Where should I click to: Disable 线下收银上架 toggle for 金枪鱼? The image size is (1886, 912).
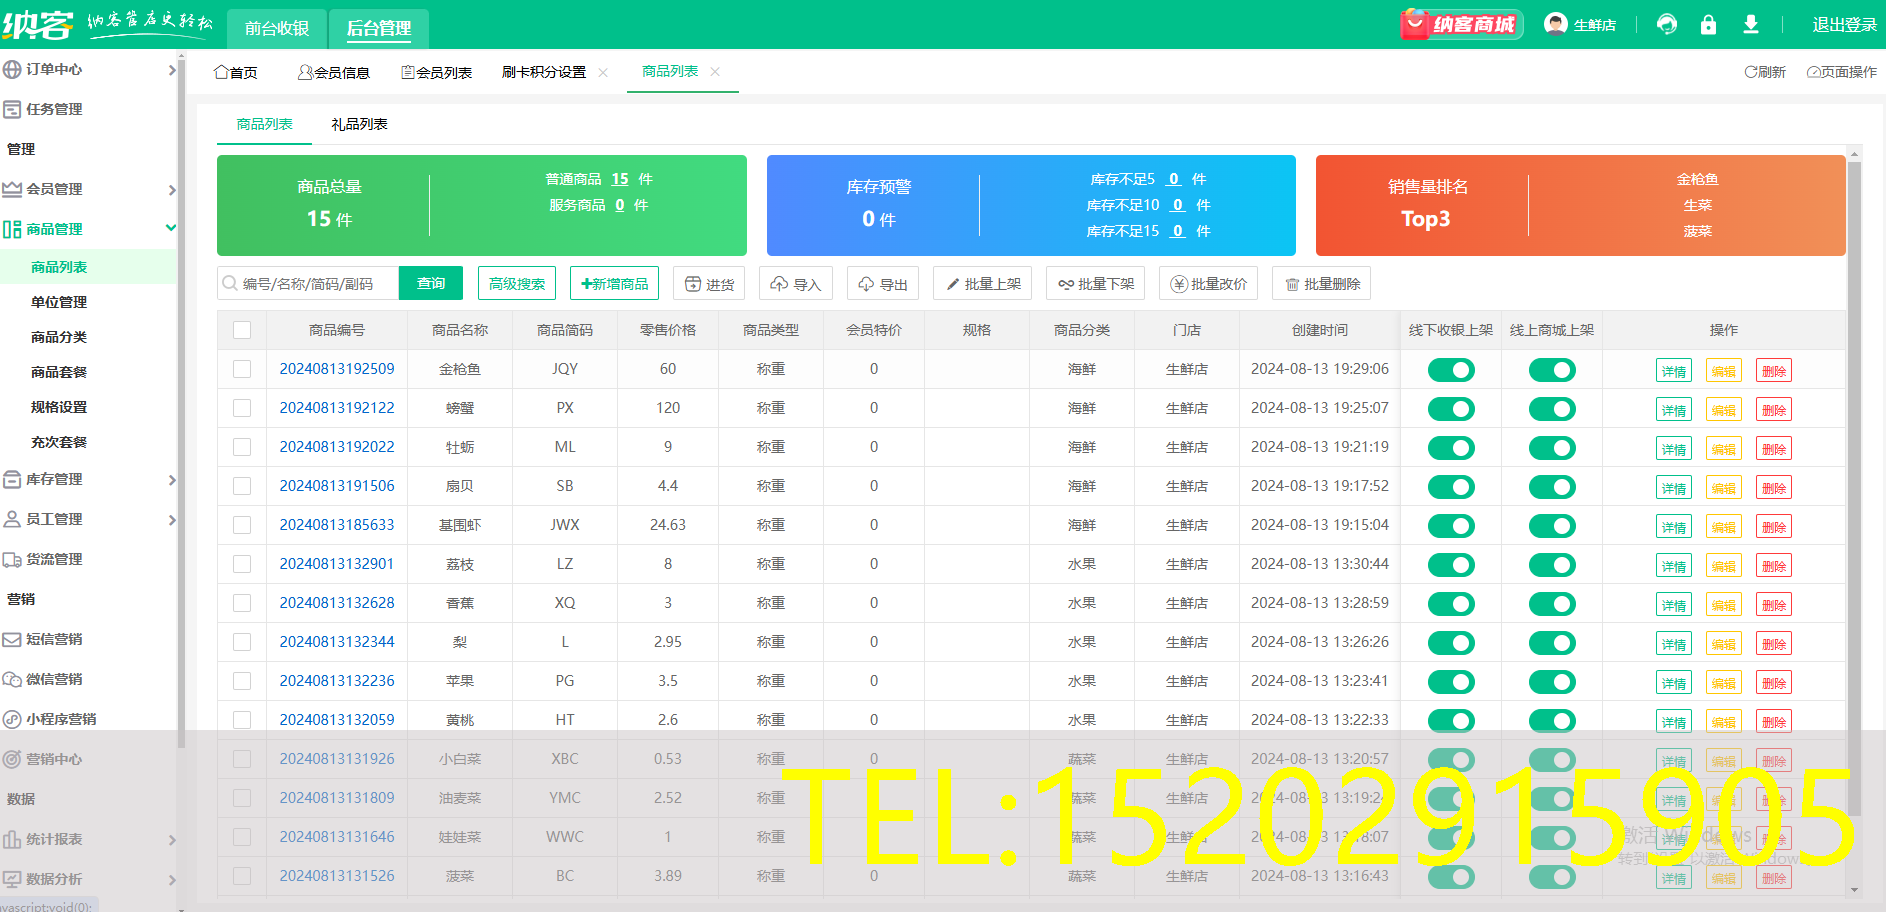(x=1451, y=369)
